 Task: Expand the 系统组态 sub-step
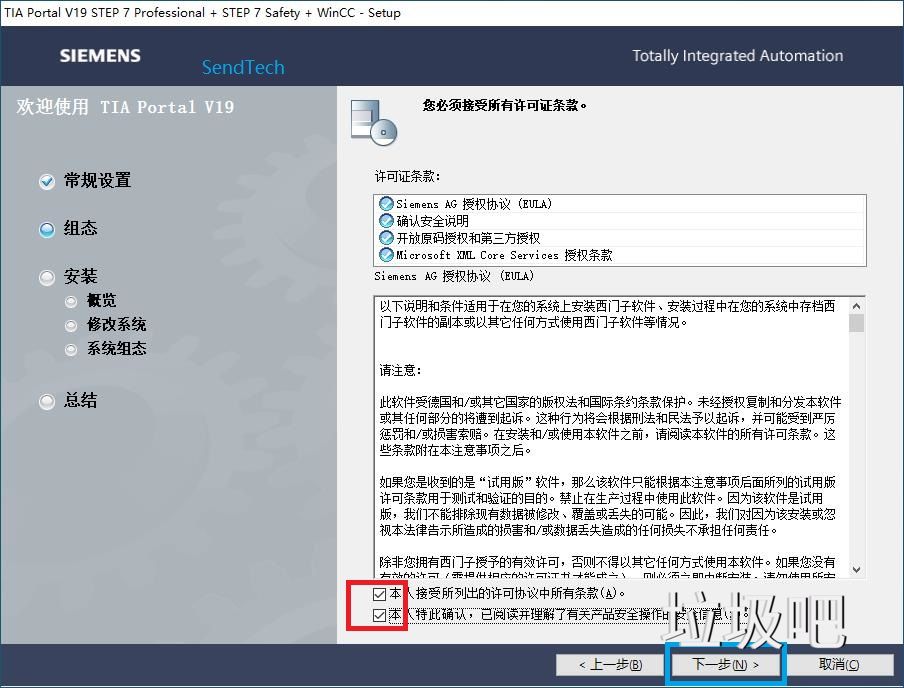coord(69,349)
